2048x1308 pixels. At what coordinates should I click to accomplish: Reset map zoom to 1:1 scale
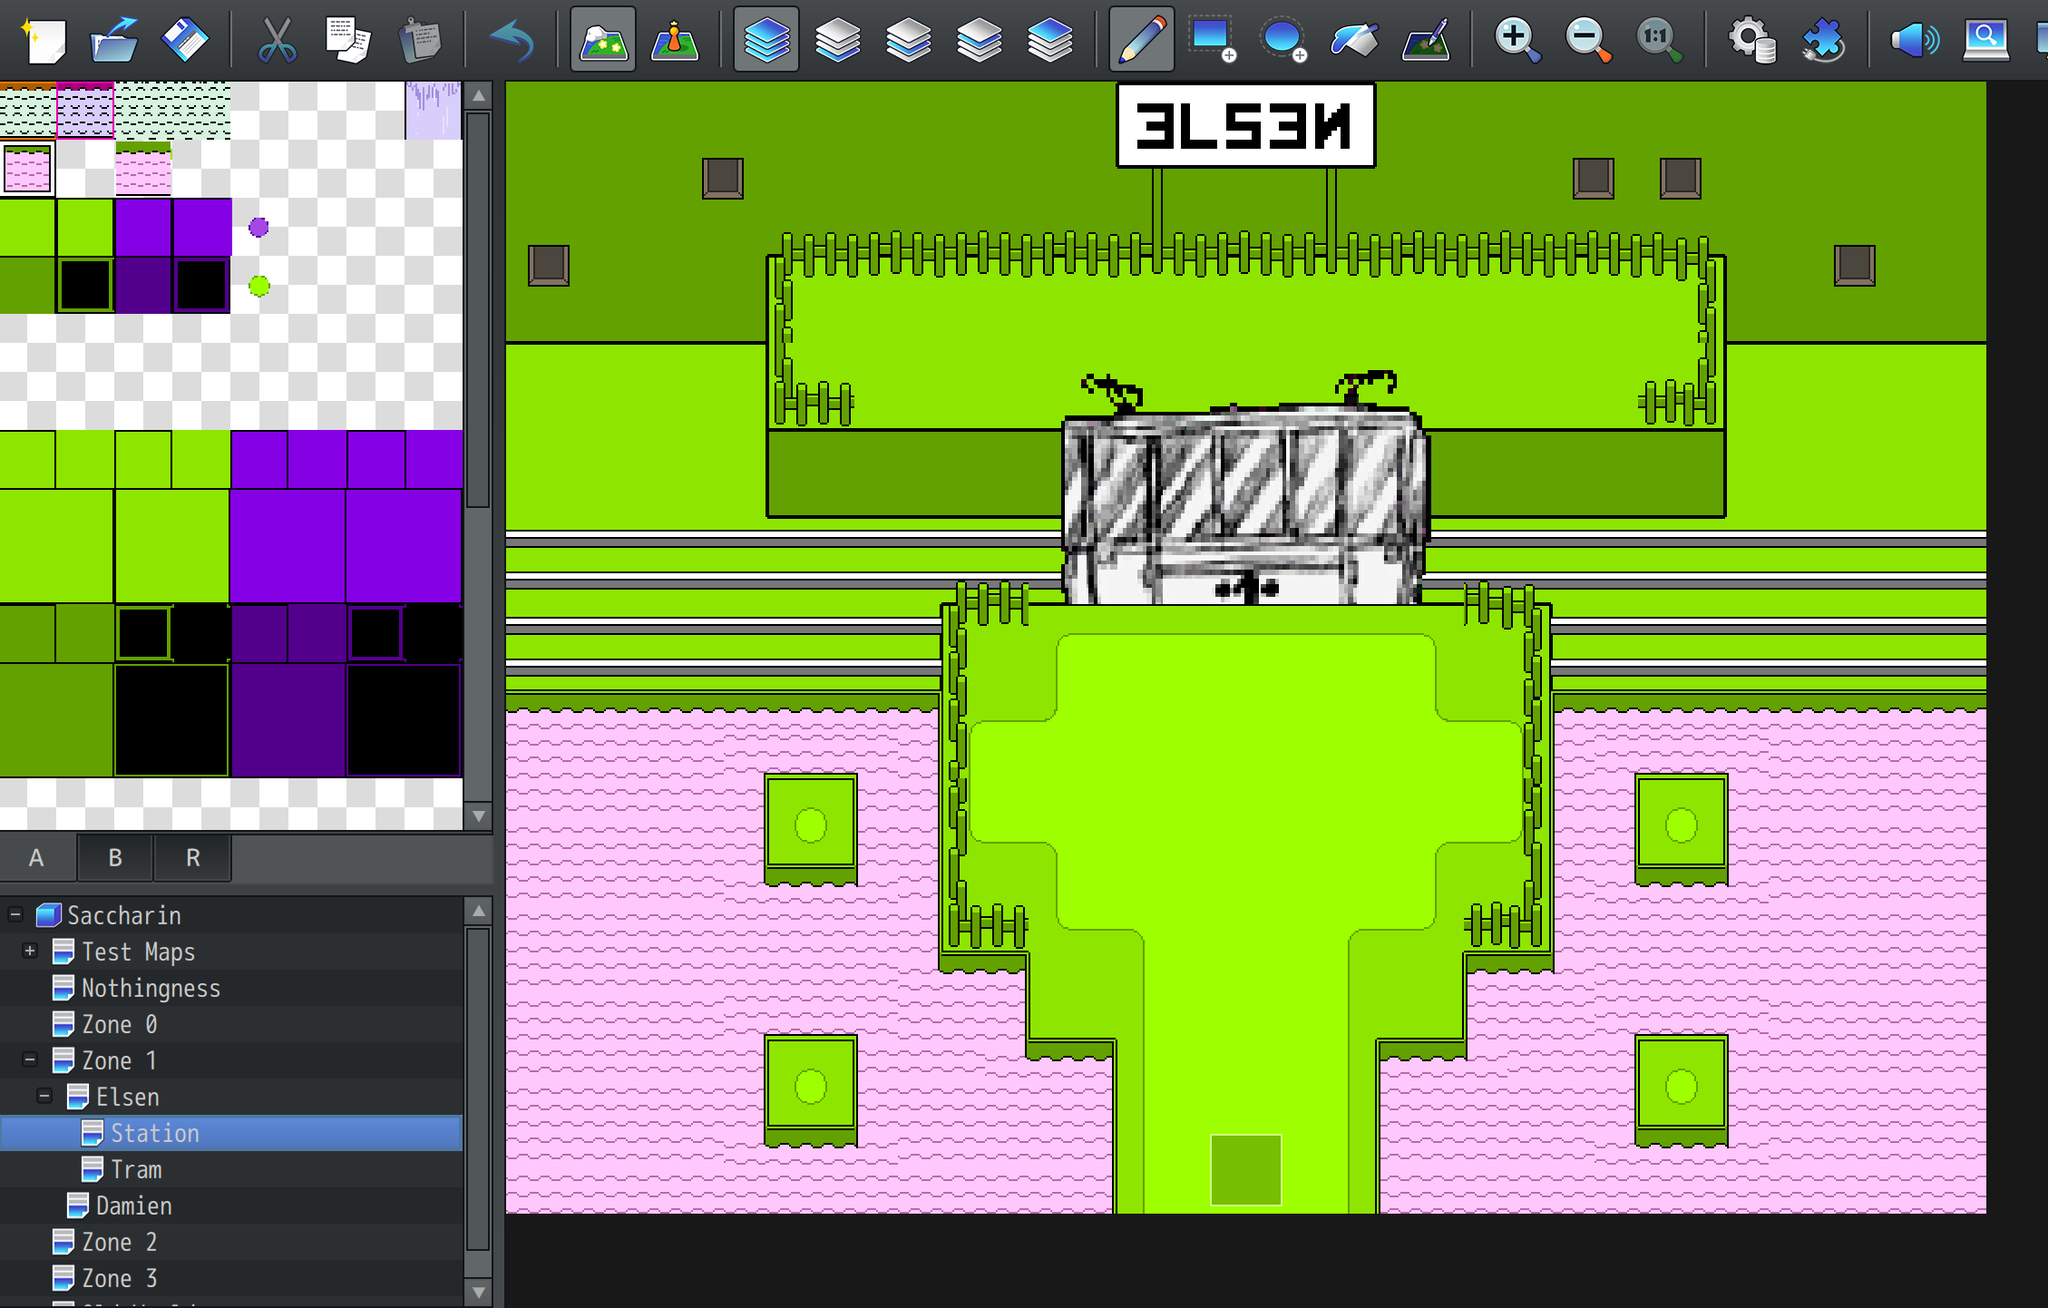(x=1658, y=40)
